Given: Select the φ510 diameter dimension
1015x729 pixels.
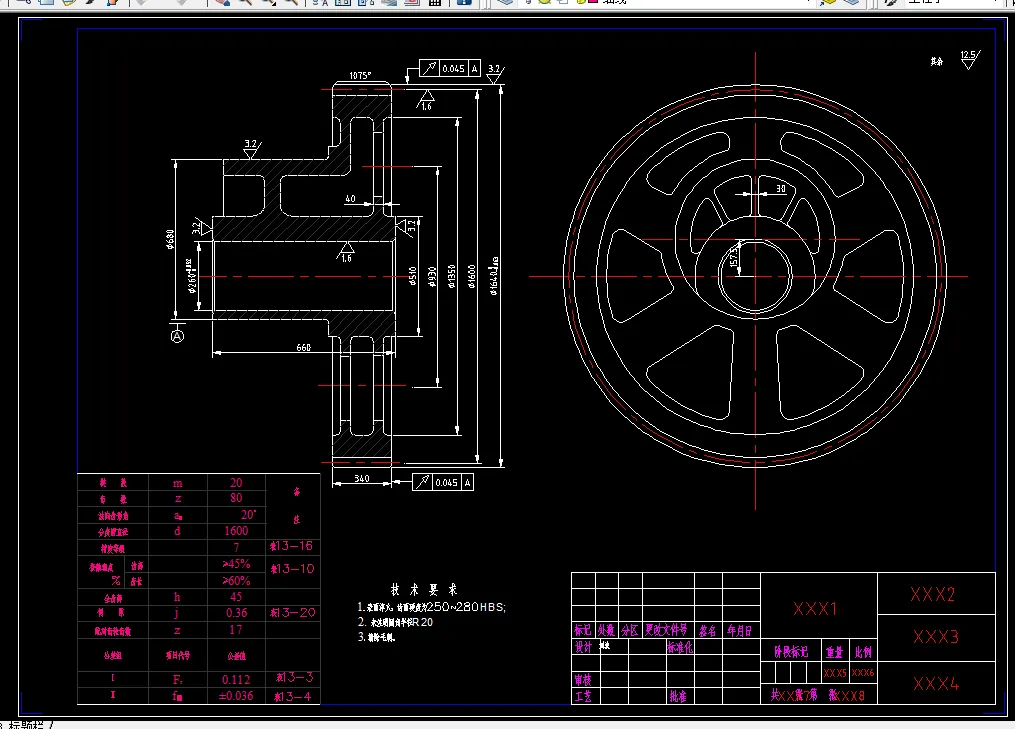Looking at the screenshot, I should [412, 276].
